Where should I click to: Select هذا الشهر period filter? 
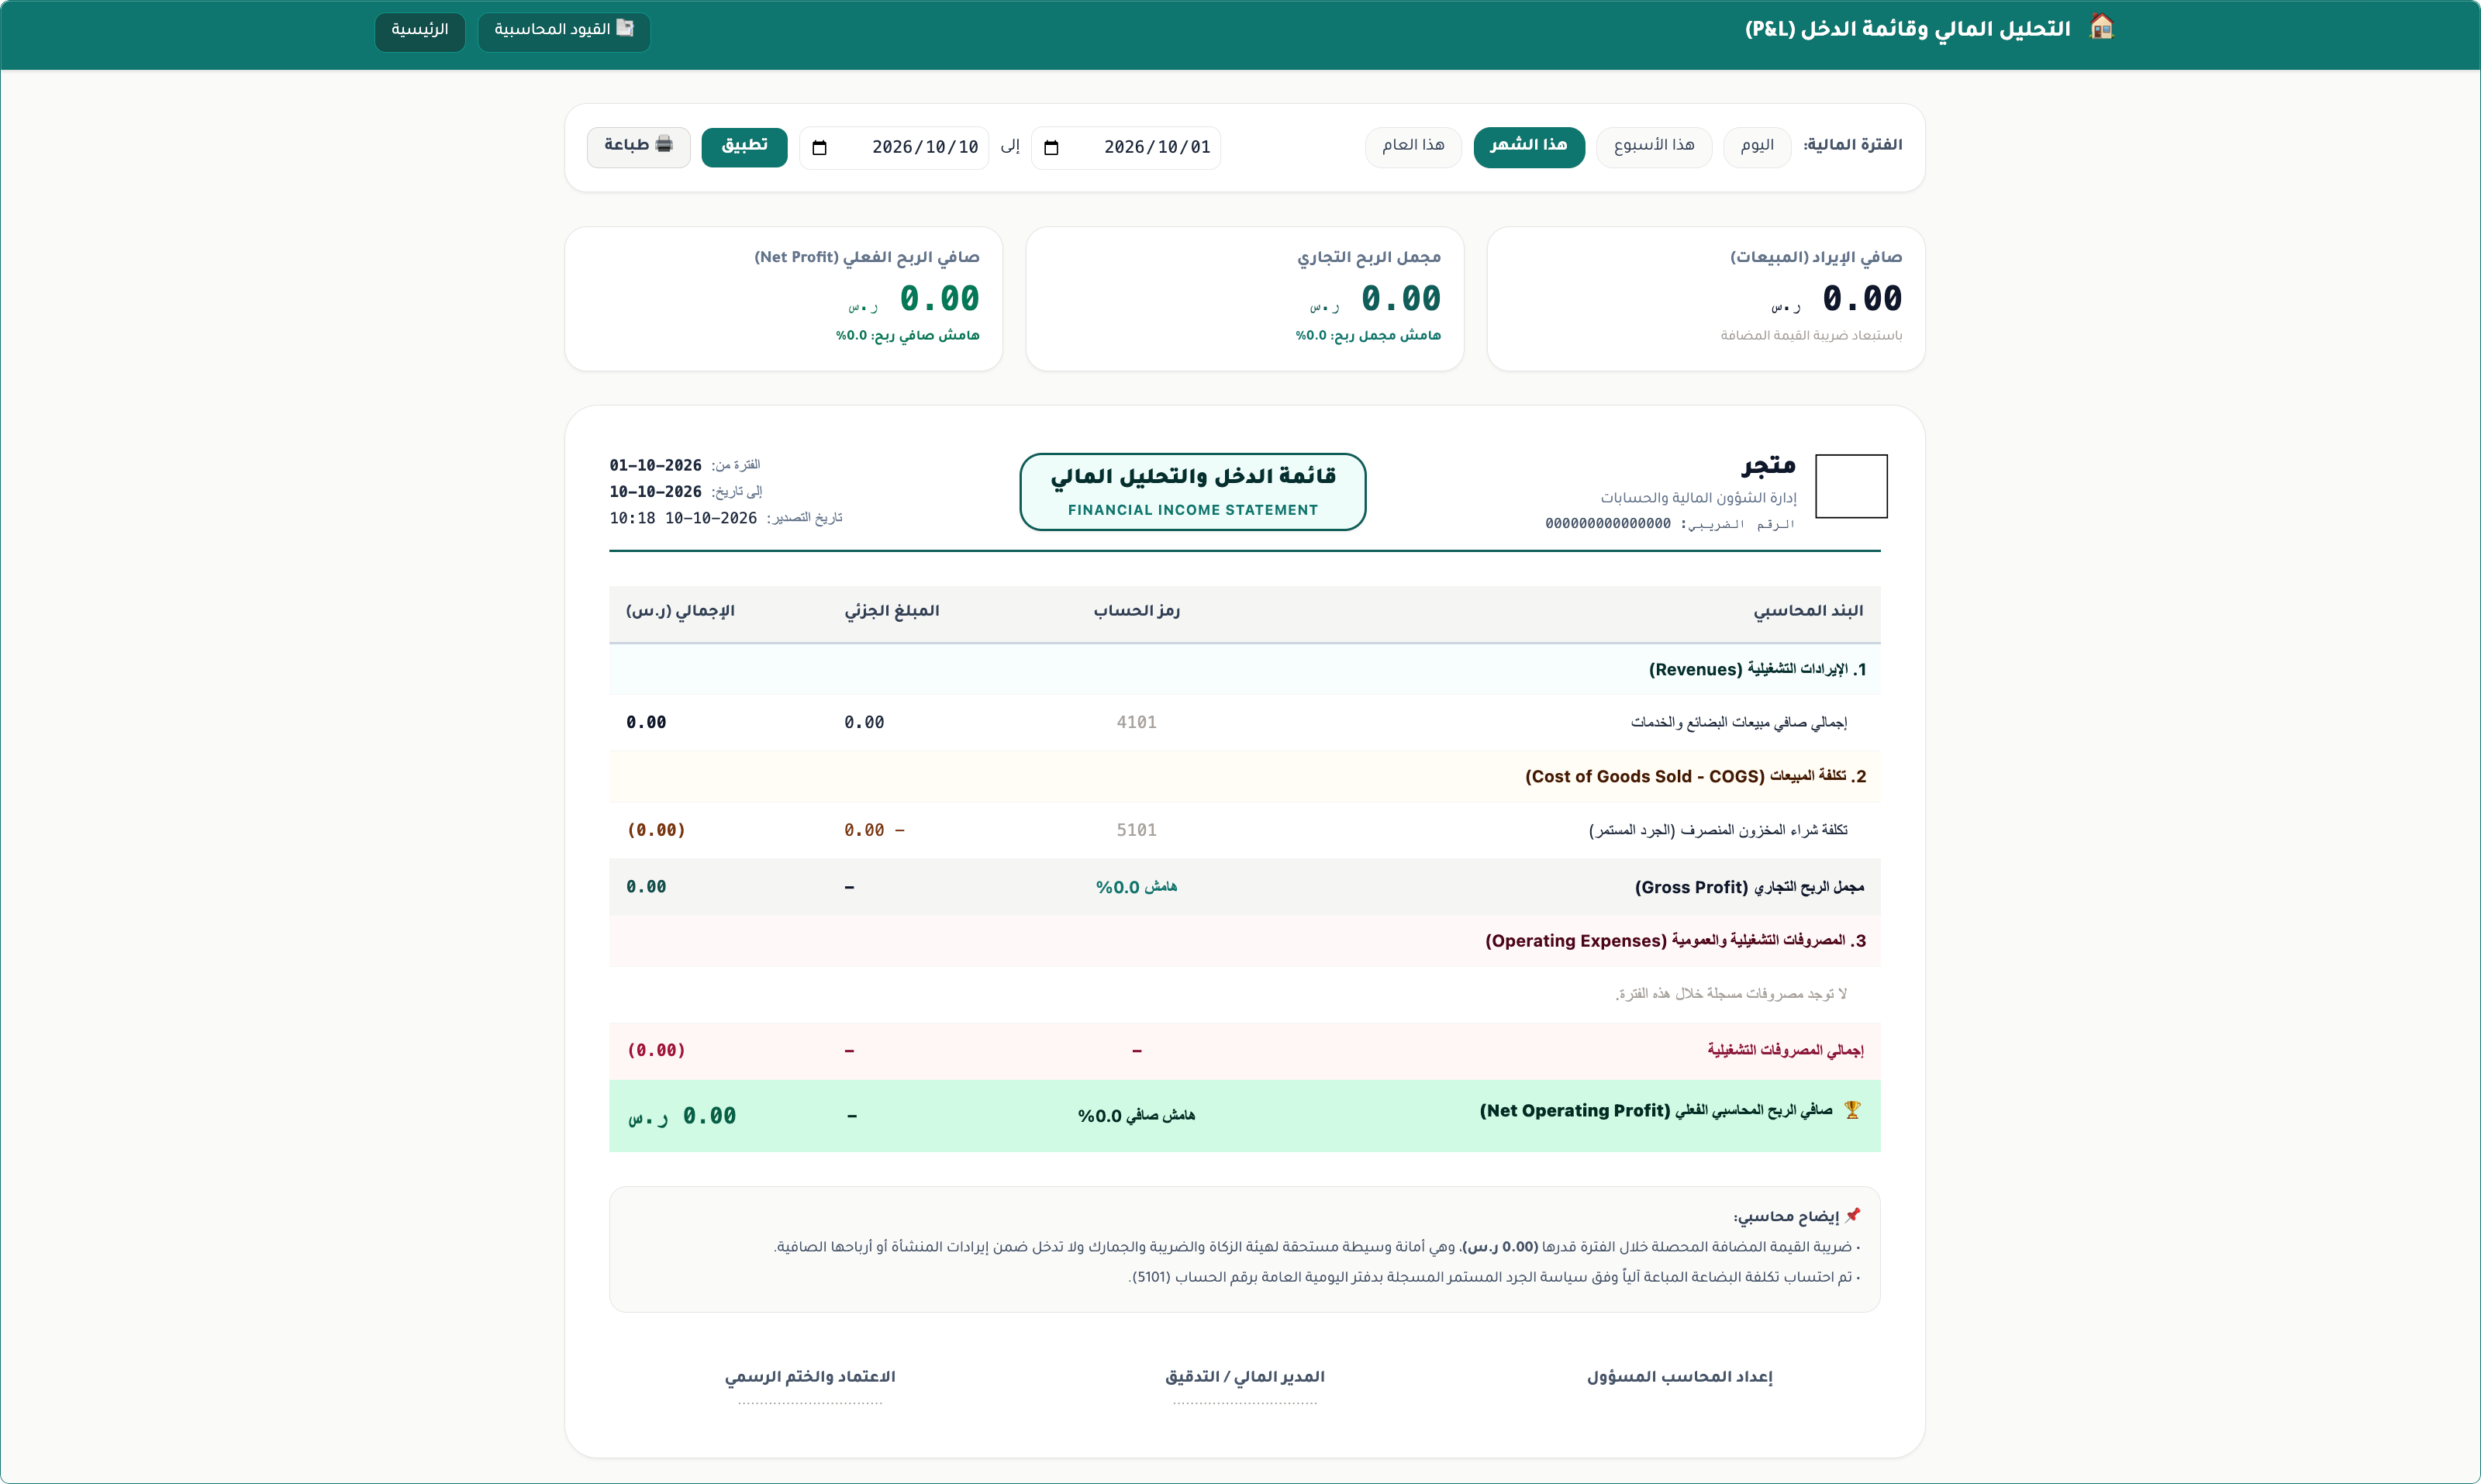point(1529,147)
